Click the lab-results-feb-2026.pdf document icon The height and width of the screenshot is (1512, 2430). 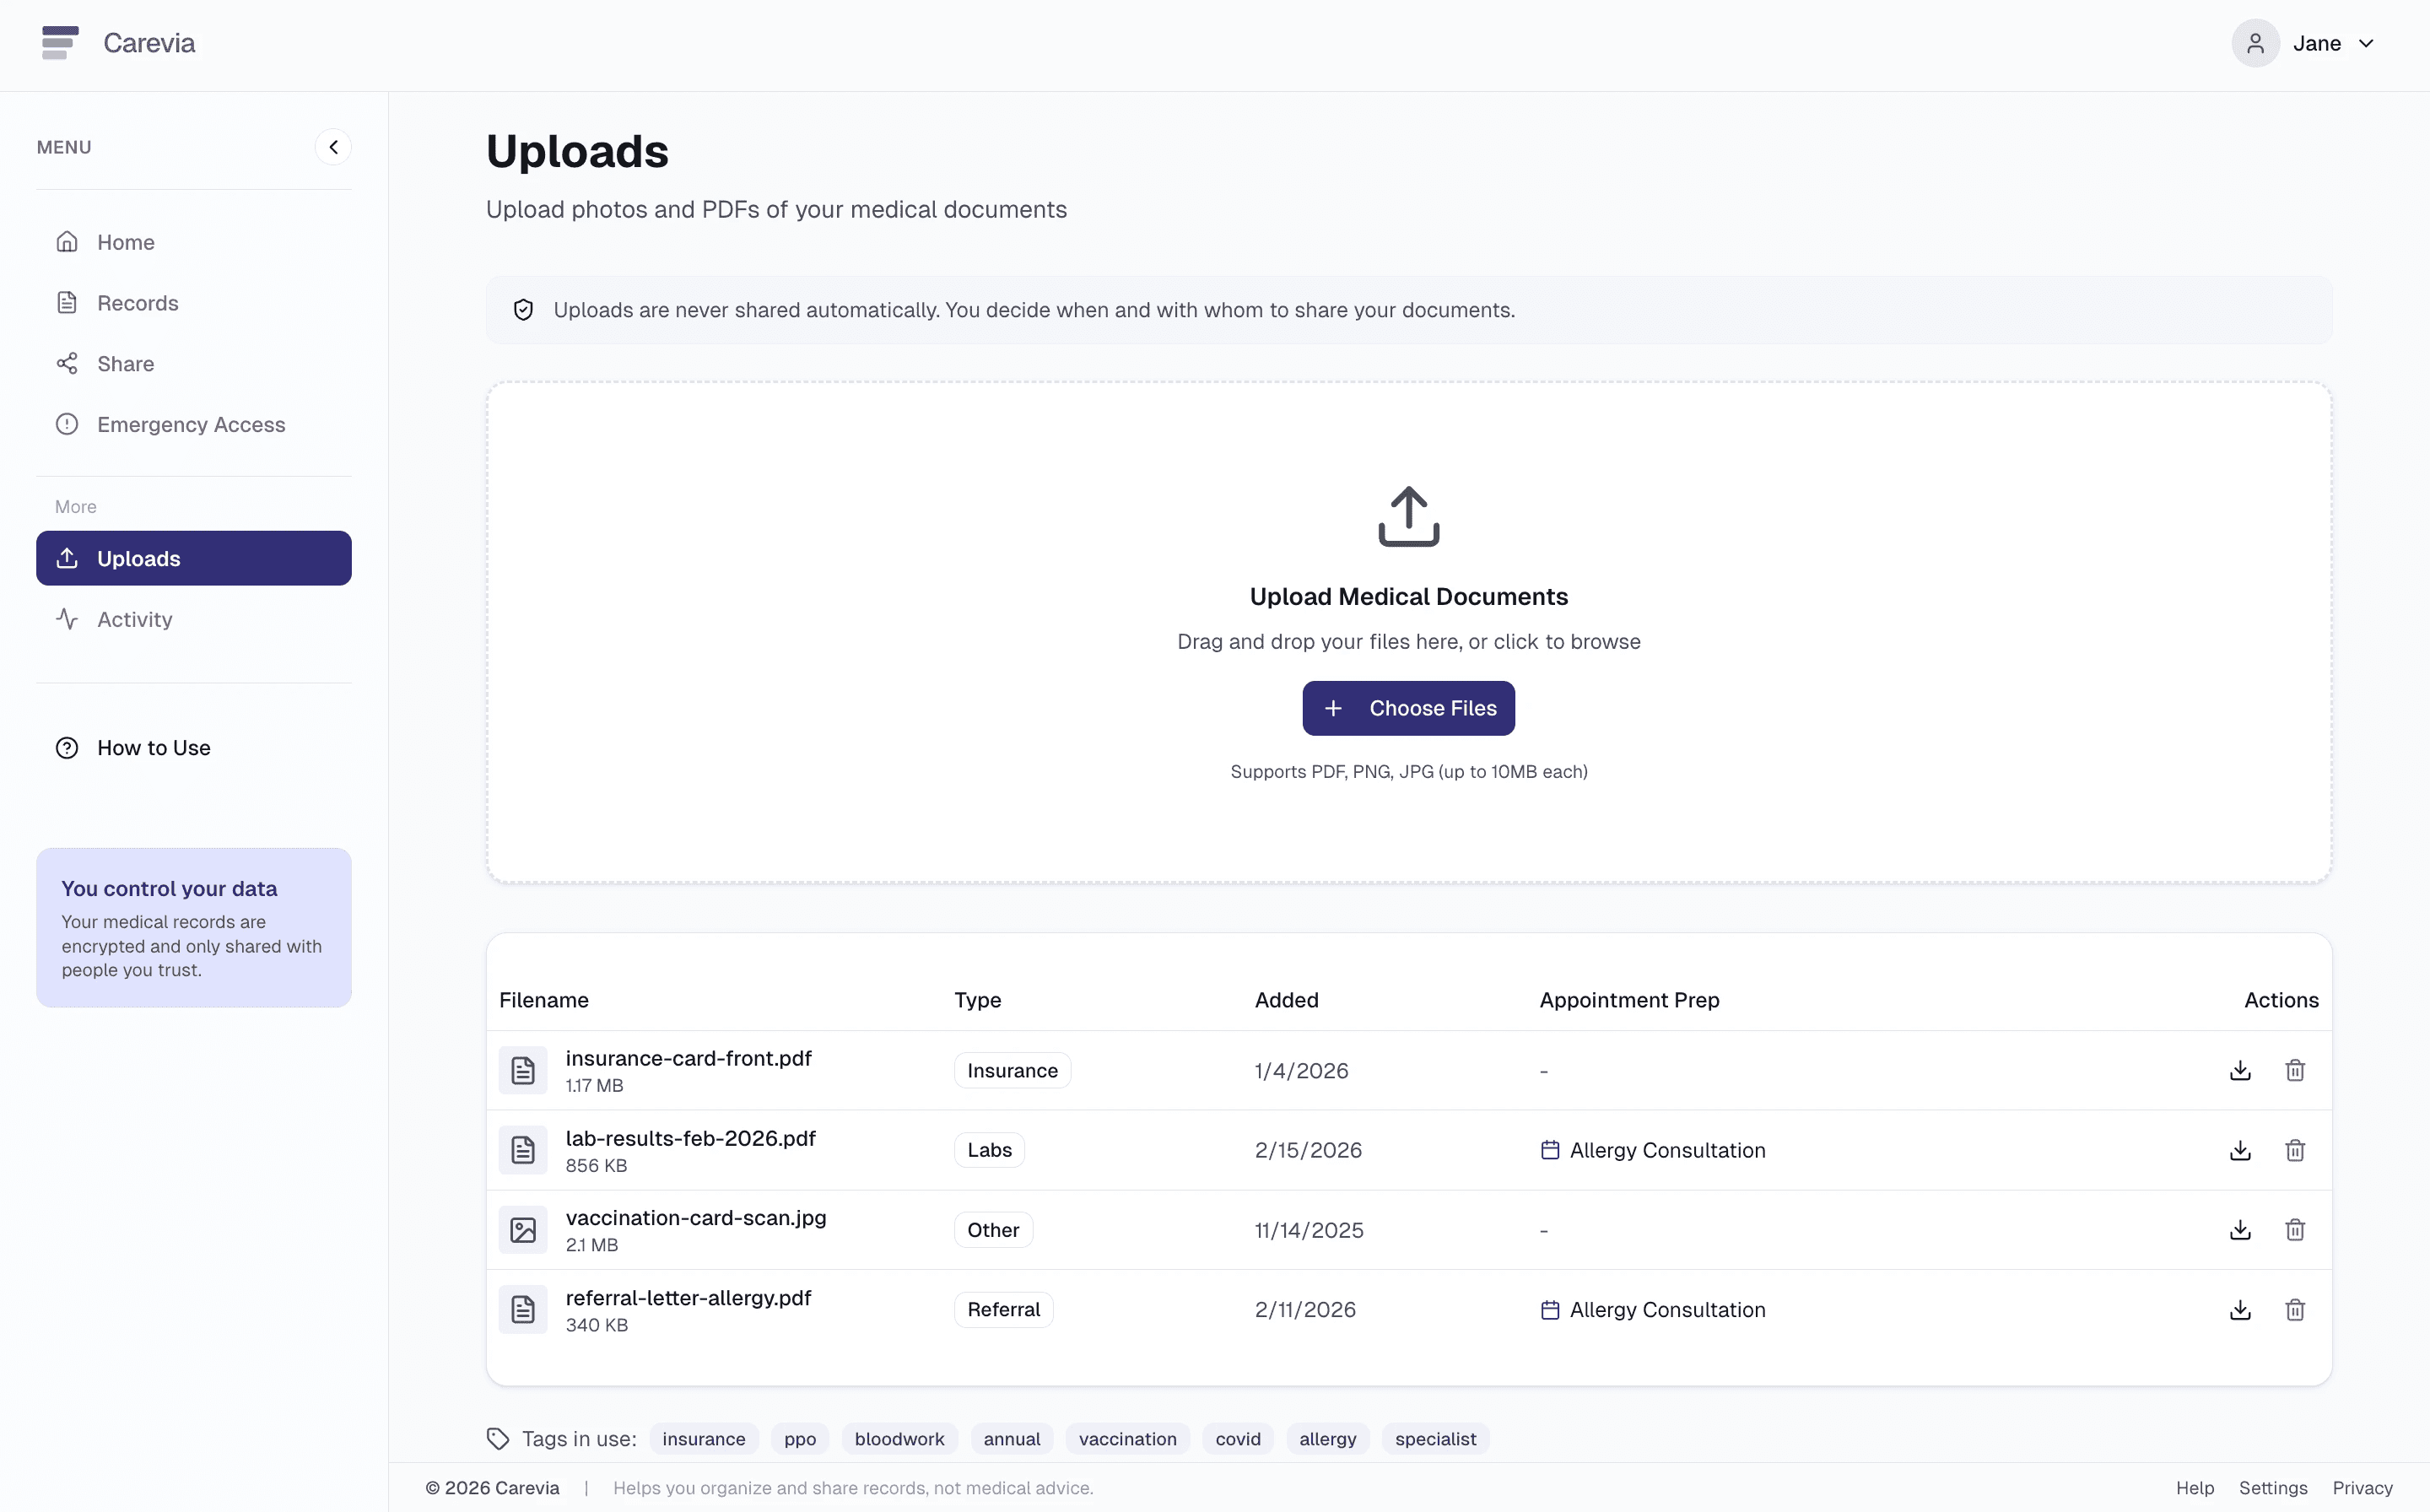coord(523,1150)
